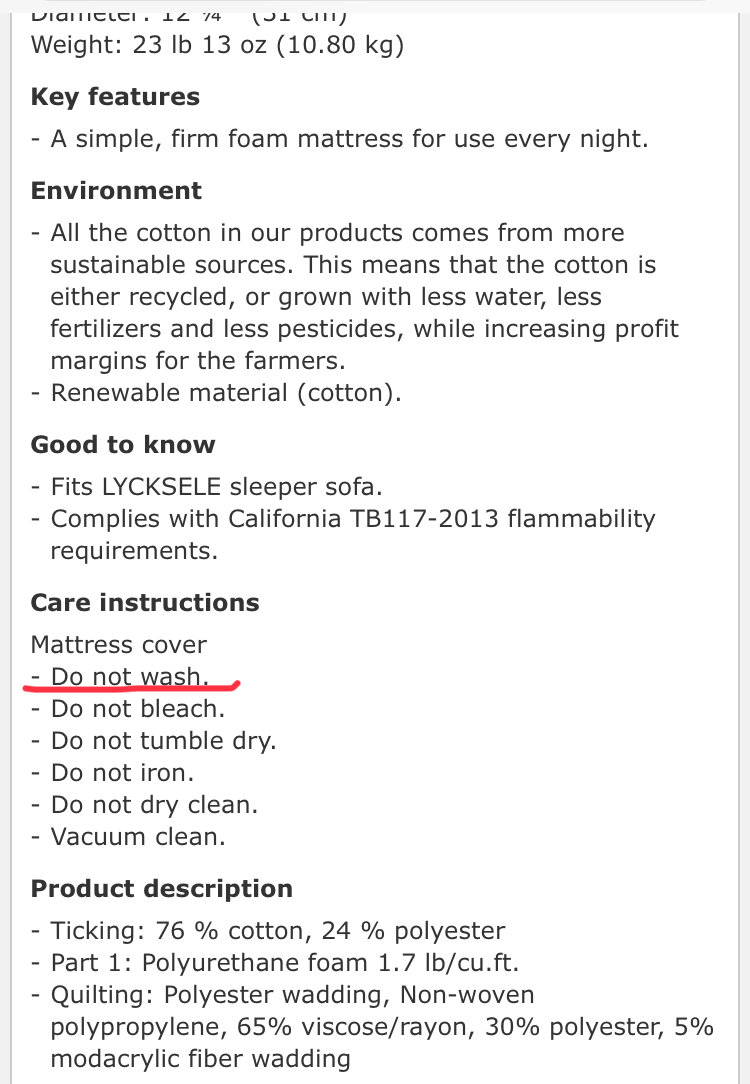Click the Key features heading

pyautogui.click(x=115, y=97)
